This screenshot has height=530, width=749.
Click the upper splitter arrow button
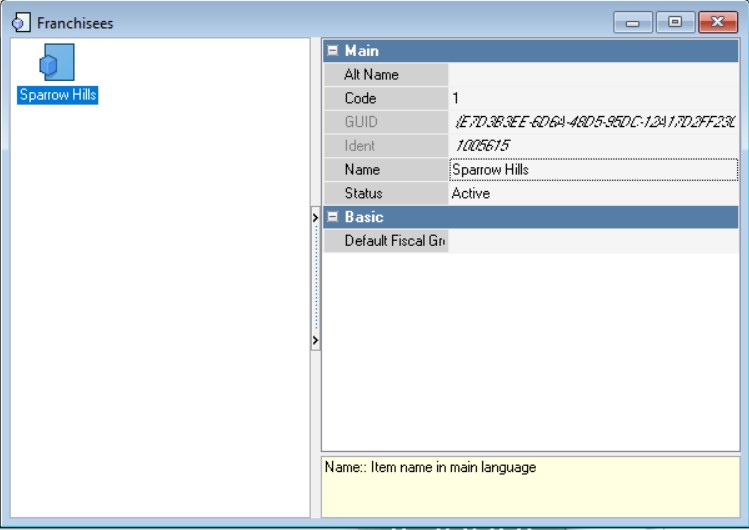(315, 218)
